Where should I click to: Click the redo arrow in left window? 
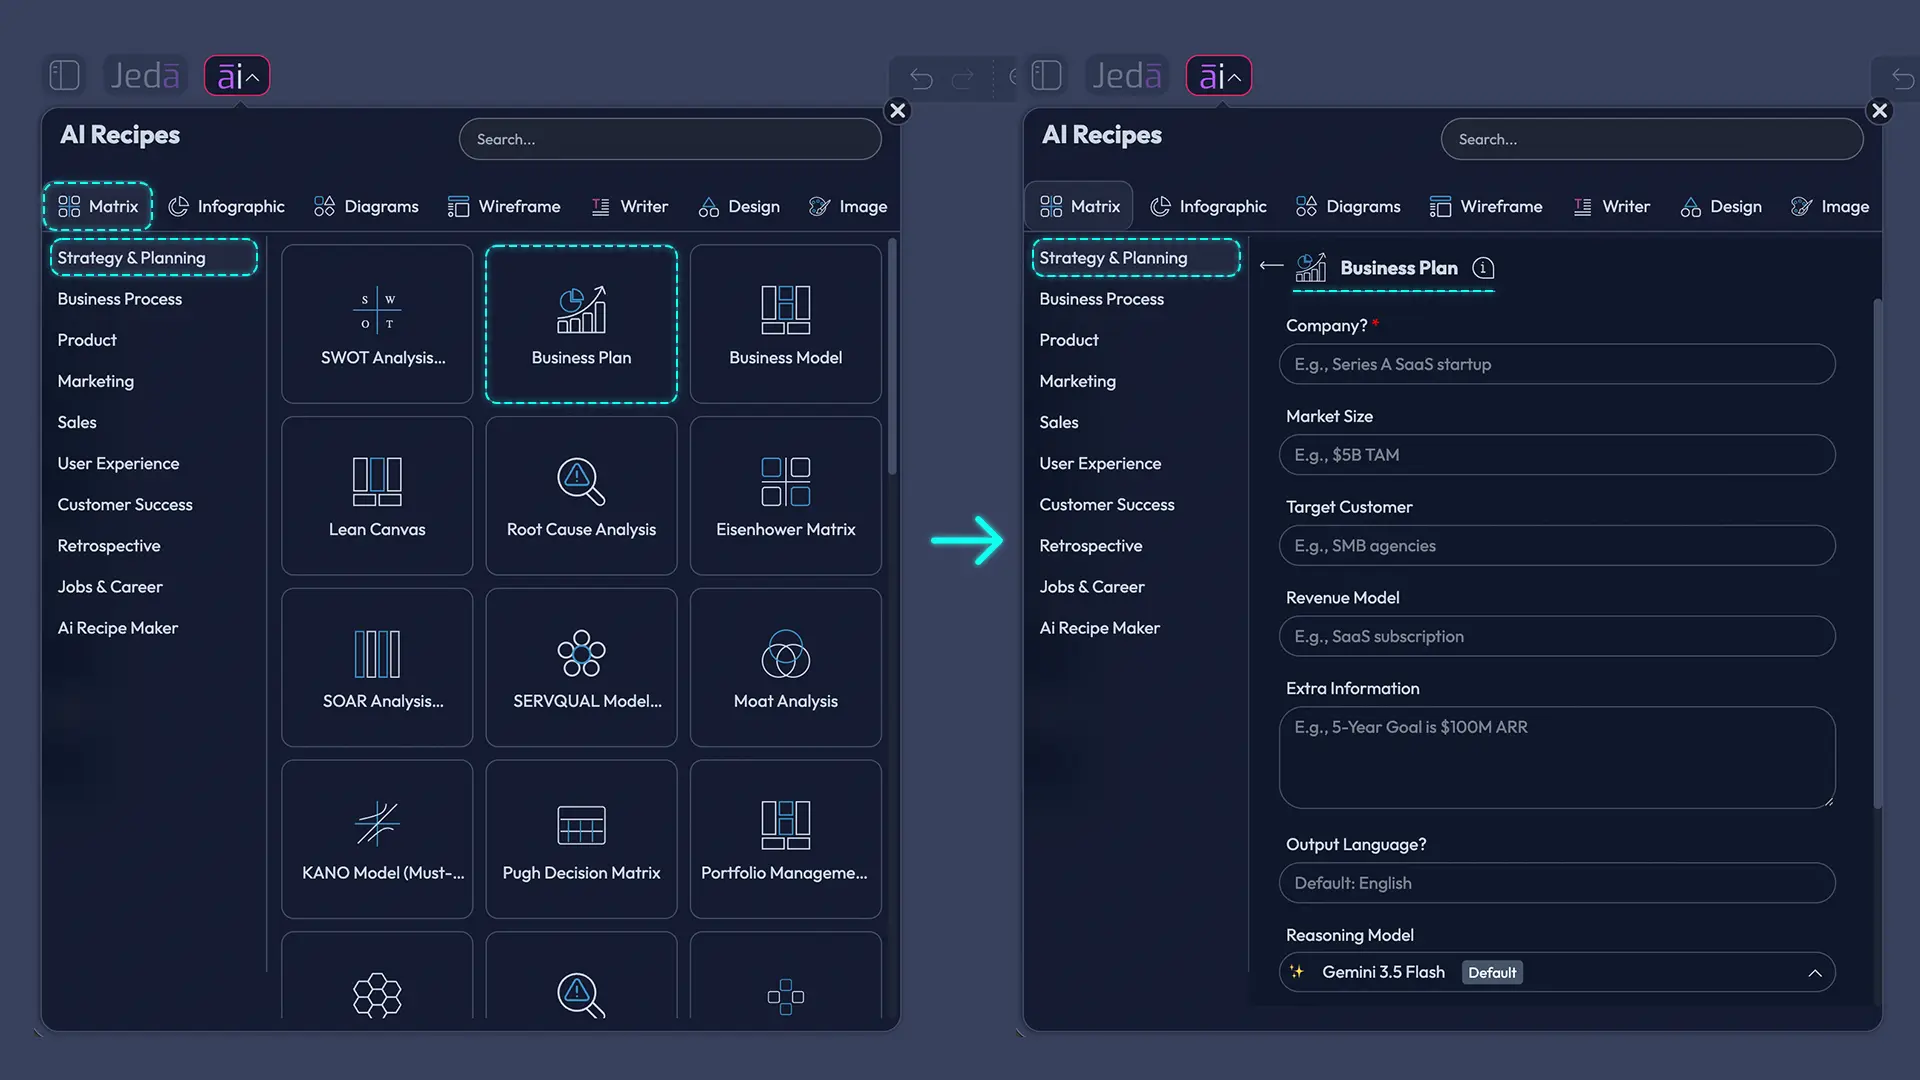(963, 78)
